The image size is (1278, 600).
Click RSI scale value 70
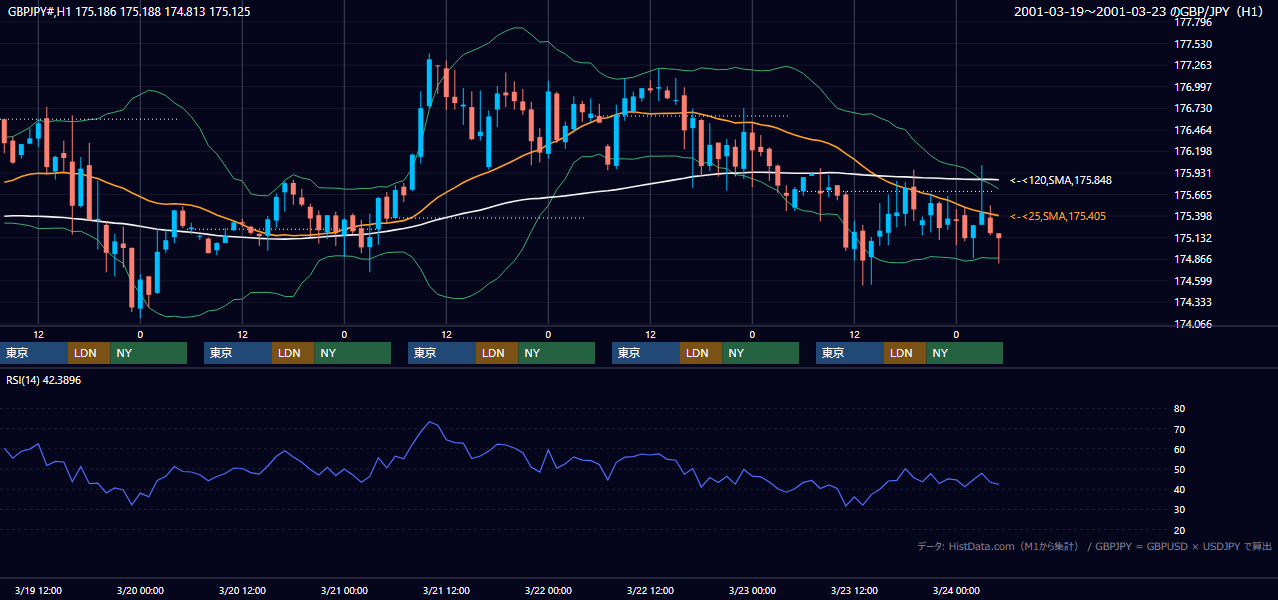[1179, 429]
